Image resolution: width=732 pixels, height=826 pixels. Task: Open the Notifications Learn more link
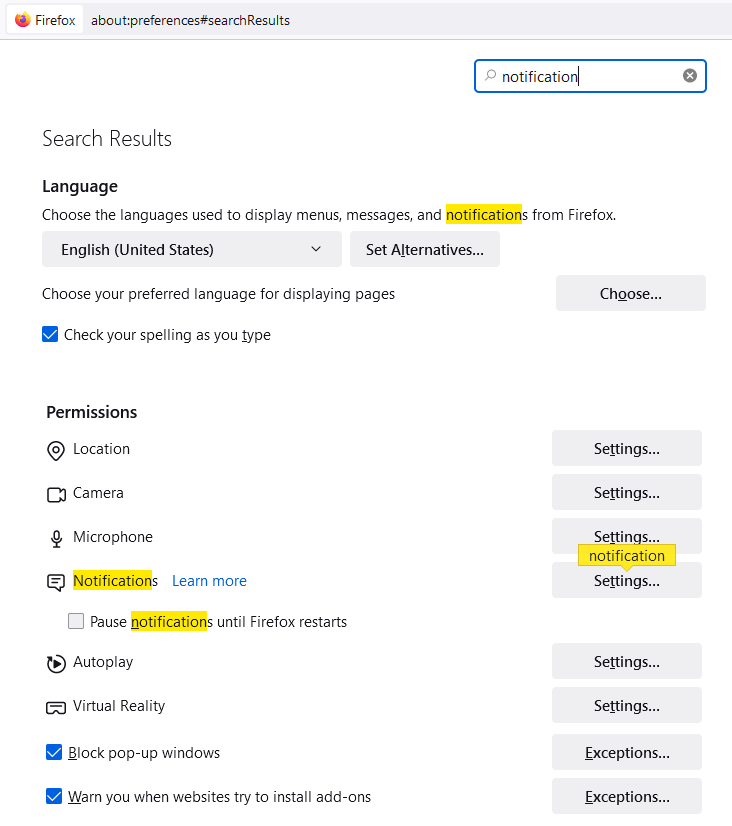[x=209, y=581]
